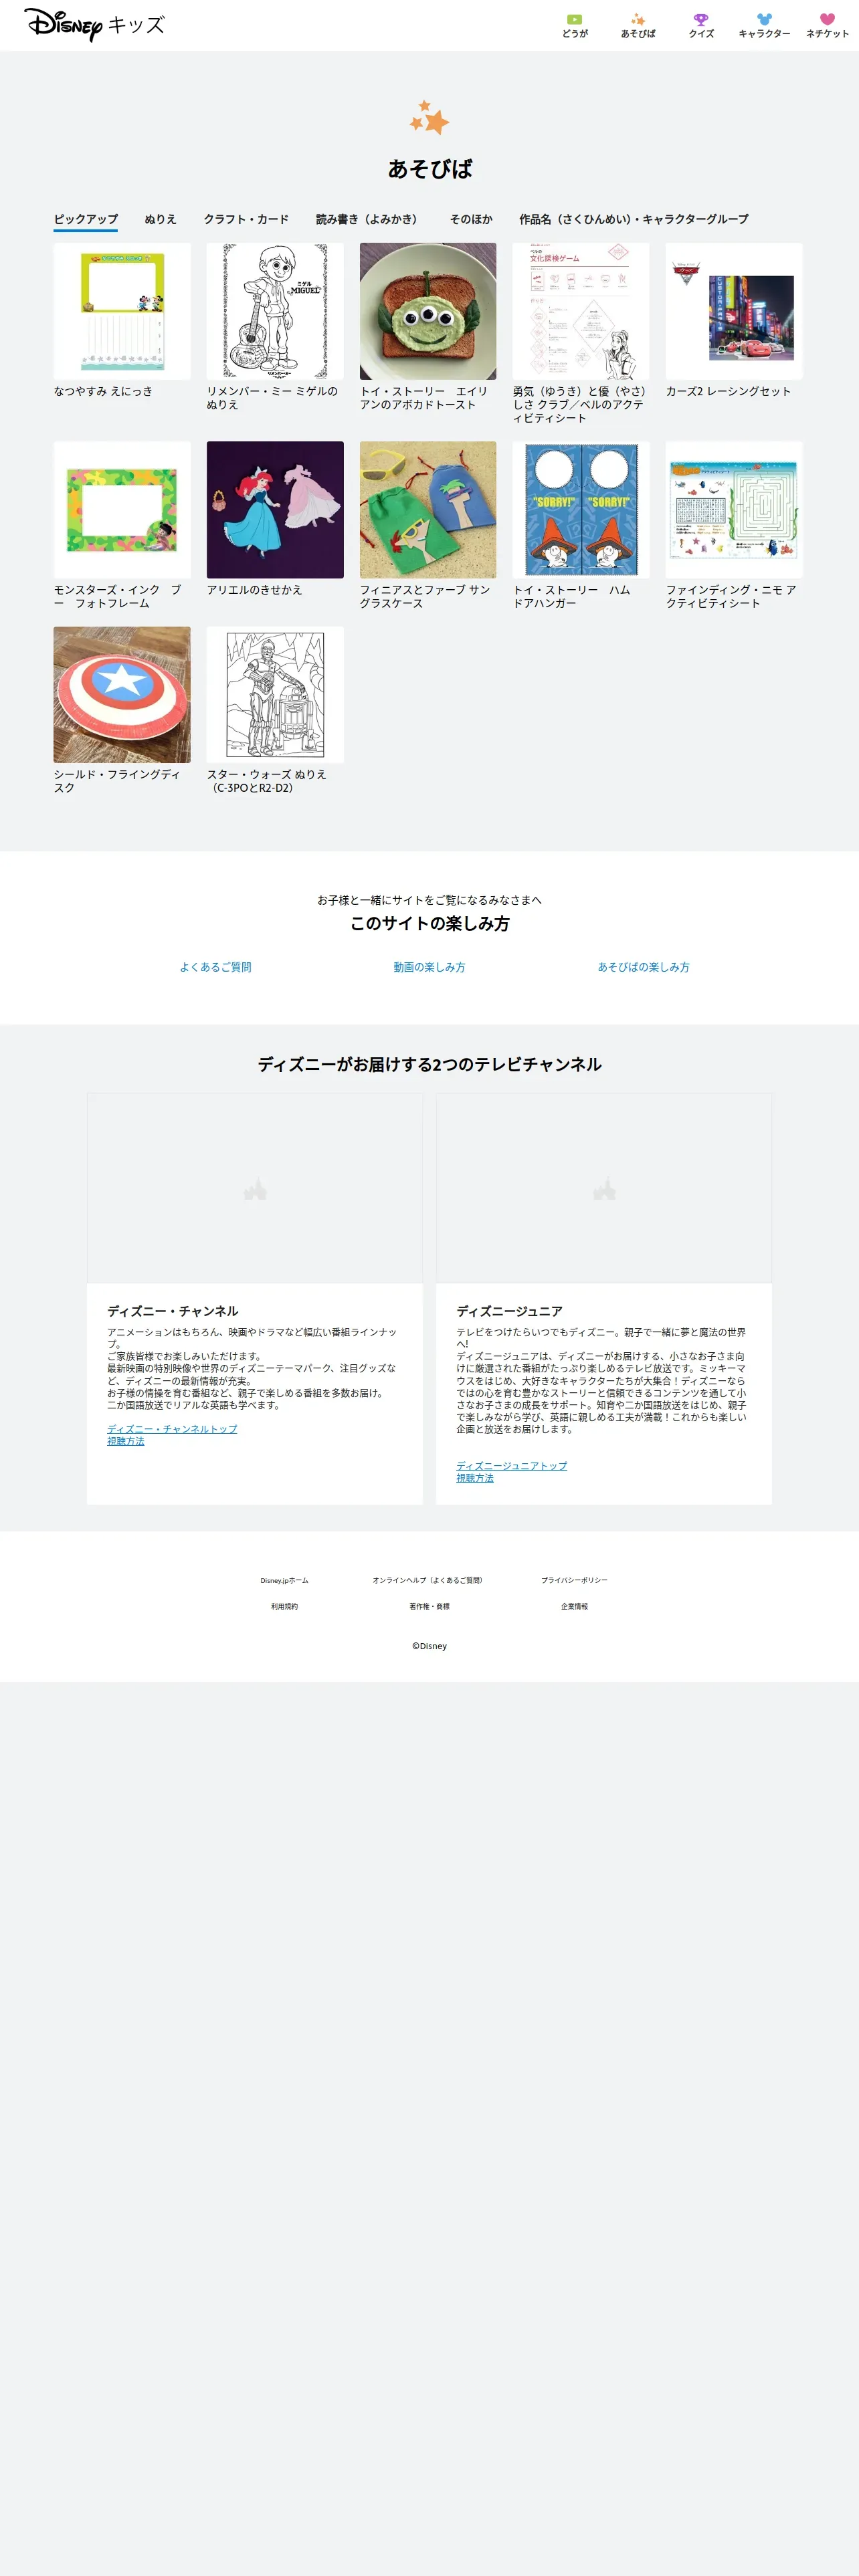Screen dimensions: 859x2576
Task: Click title リメンバー・ミー ミゲルのぬりえ
Action: tap(272, 398)
